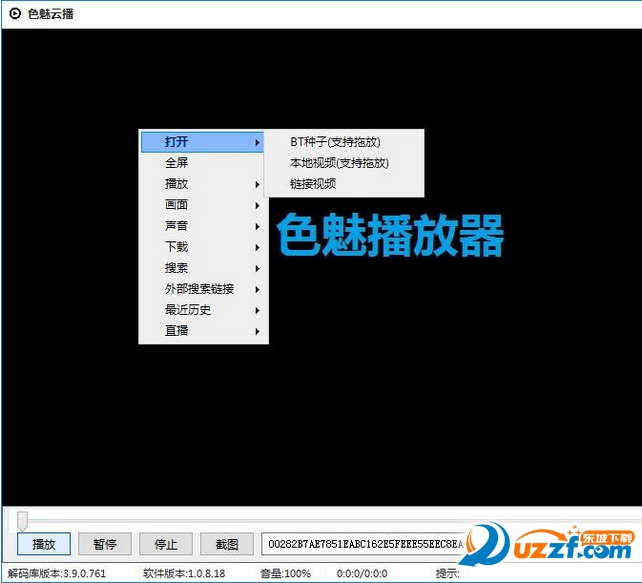Viewport: 642px width, 583px height.
Task: Expand the arrow next to 最近历史
Action: coord(257,311)
